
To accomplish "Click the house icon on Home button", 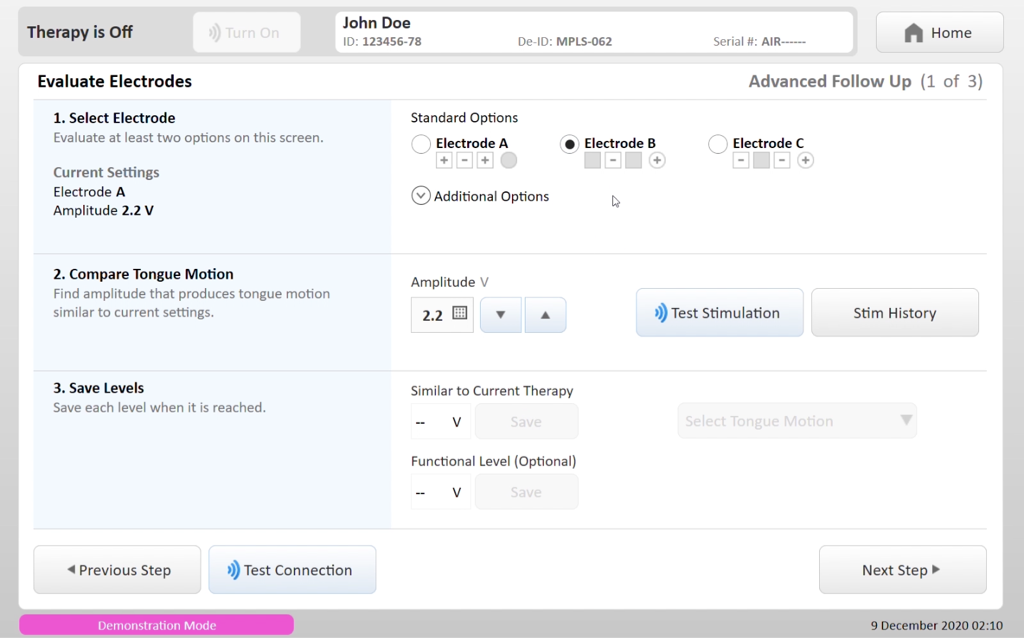I will (x=914, y=33).
